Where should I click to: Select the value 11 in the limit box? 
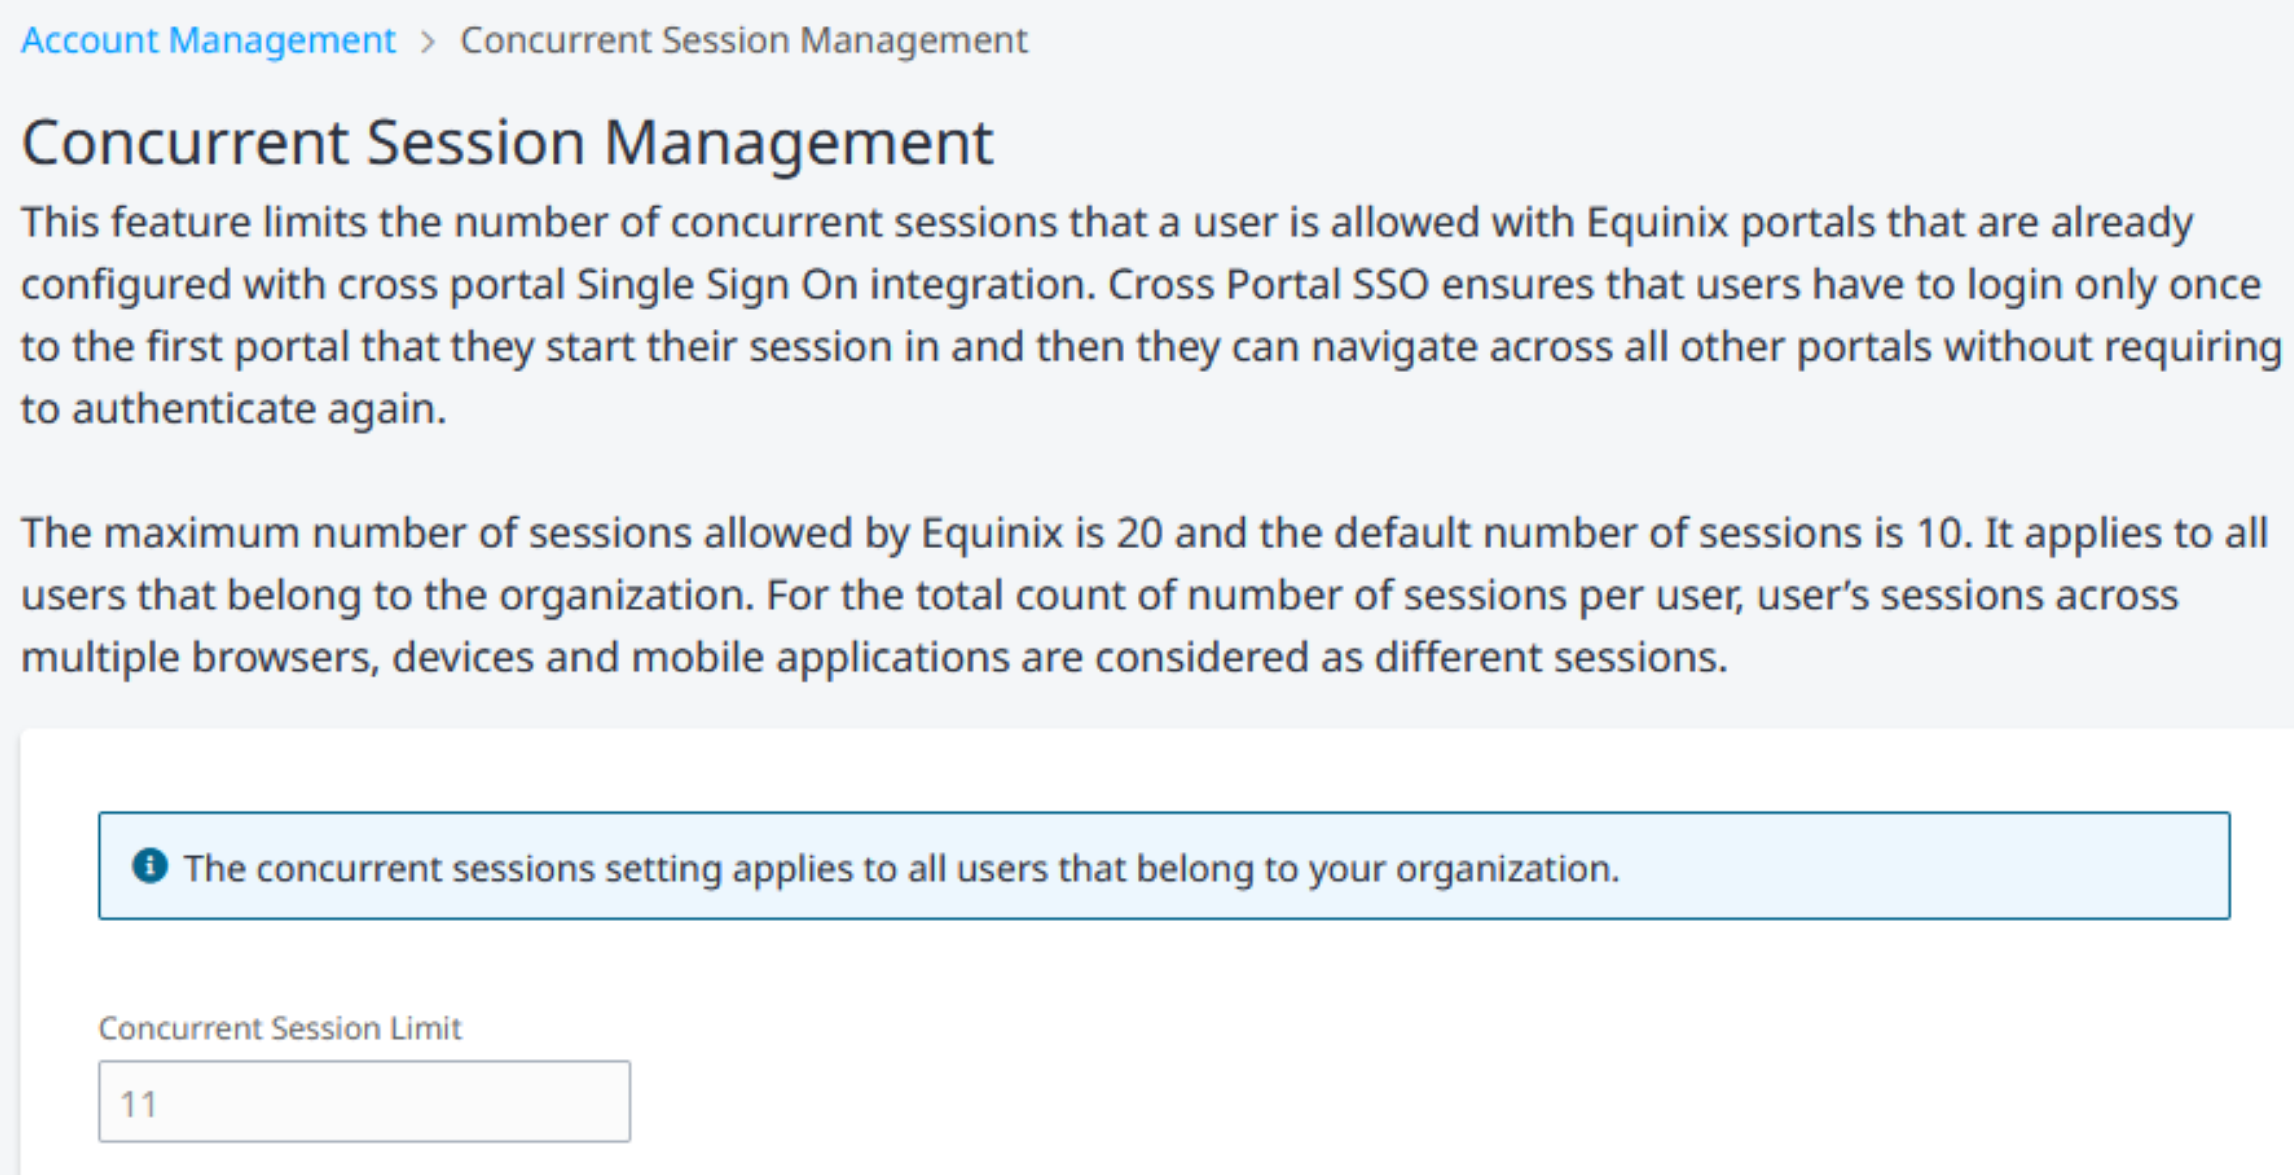[139, 1104]
